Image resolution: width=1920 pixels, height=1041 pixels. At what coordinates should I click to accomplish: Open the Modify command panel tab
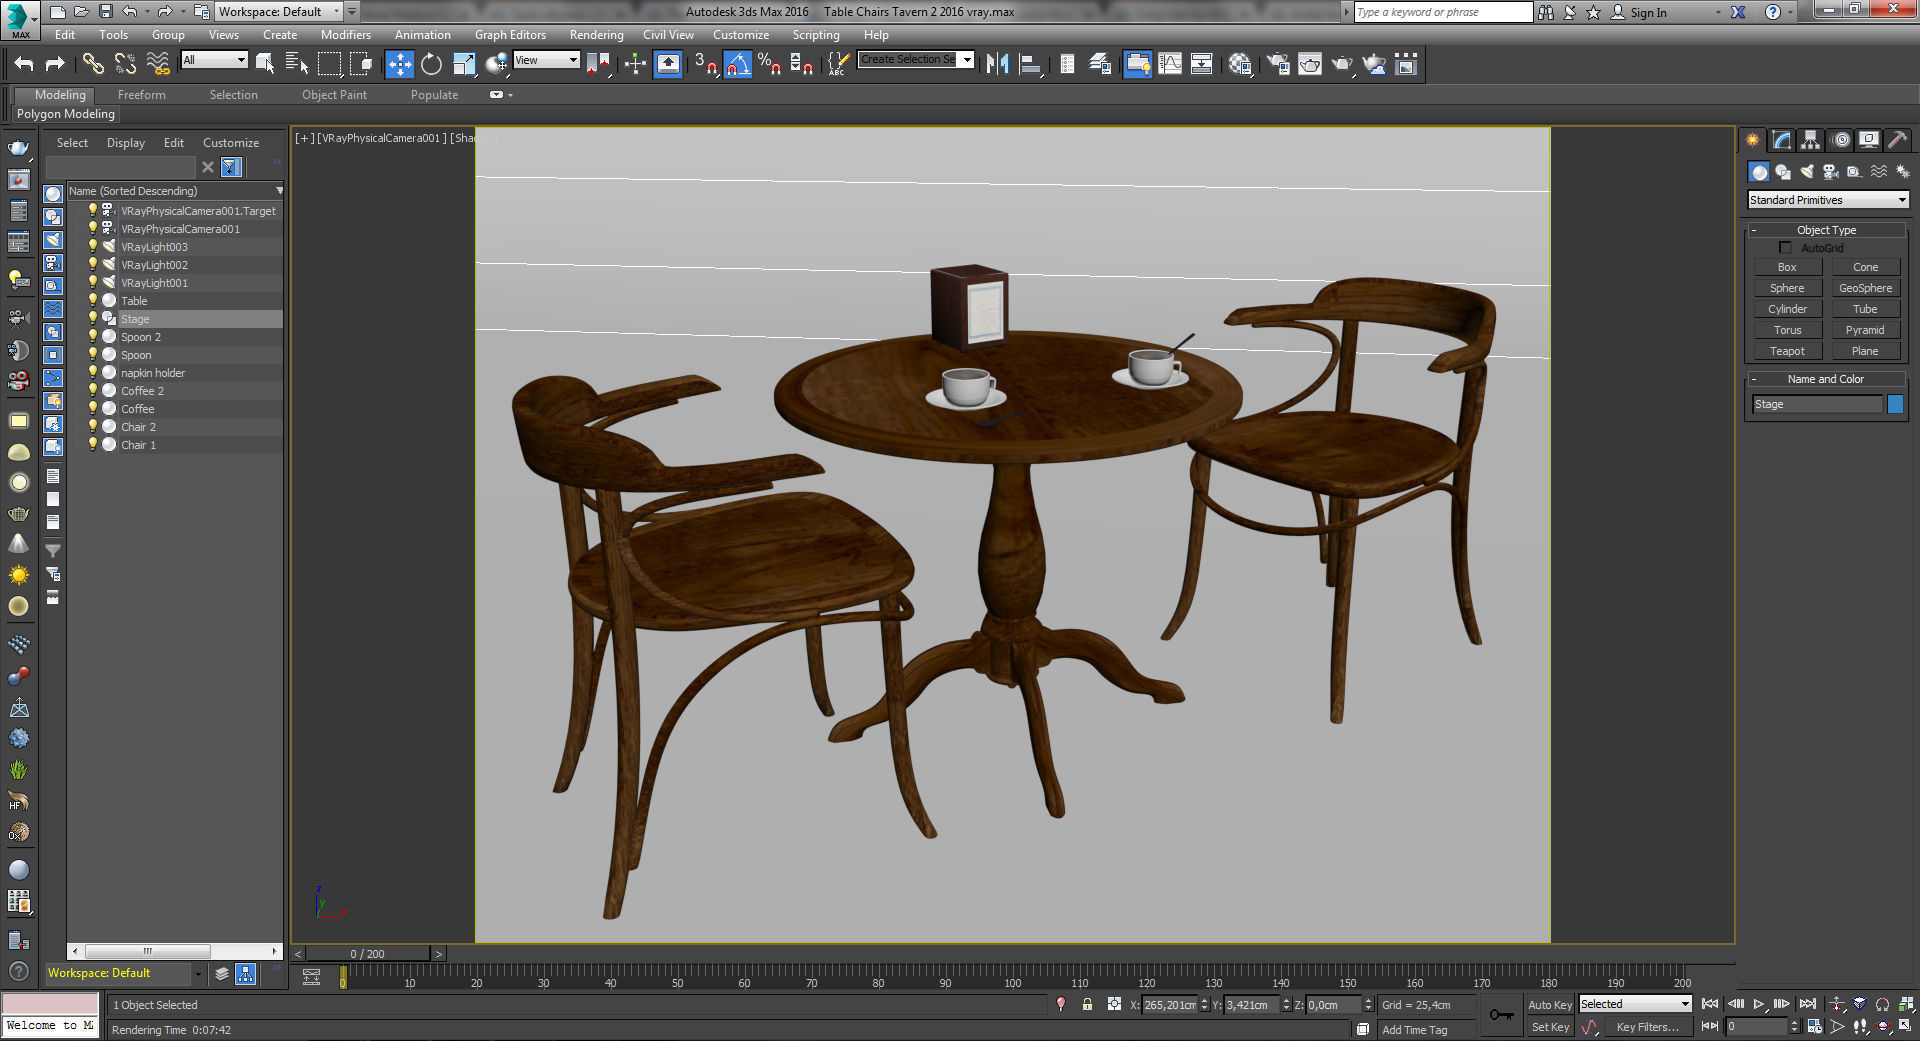point(1781,140)
